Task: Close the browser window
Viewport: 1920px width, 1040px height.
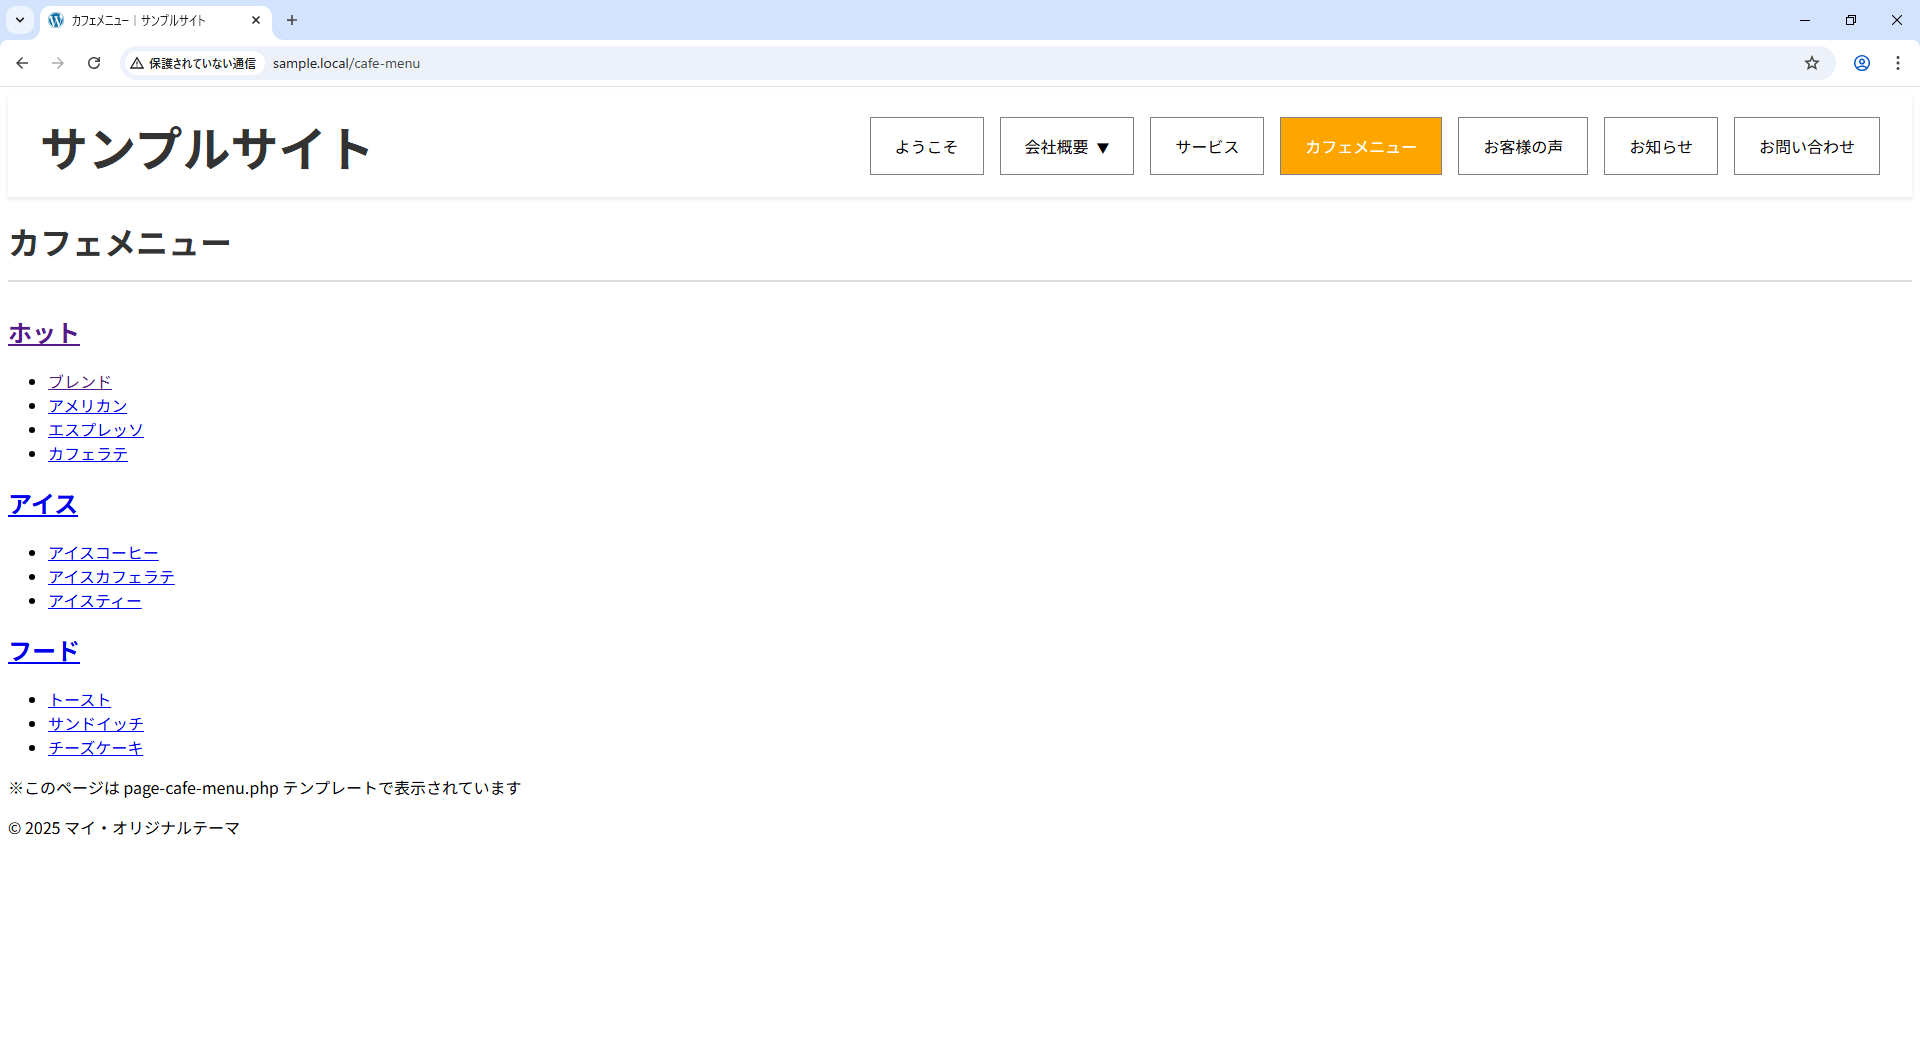Action: pyautogui.click(x=1897, y=20)
